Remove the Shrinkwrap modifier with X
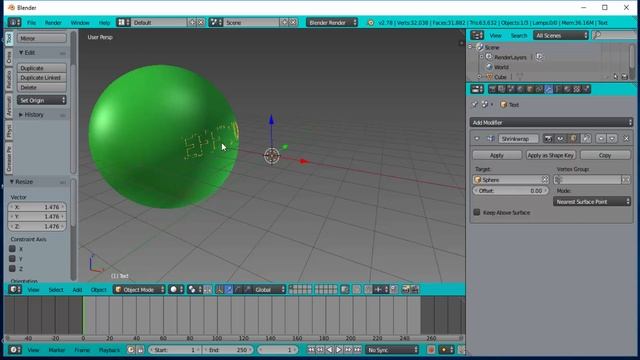 point(627,139)
